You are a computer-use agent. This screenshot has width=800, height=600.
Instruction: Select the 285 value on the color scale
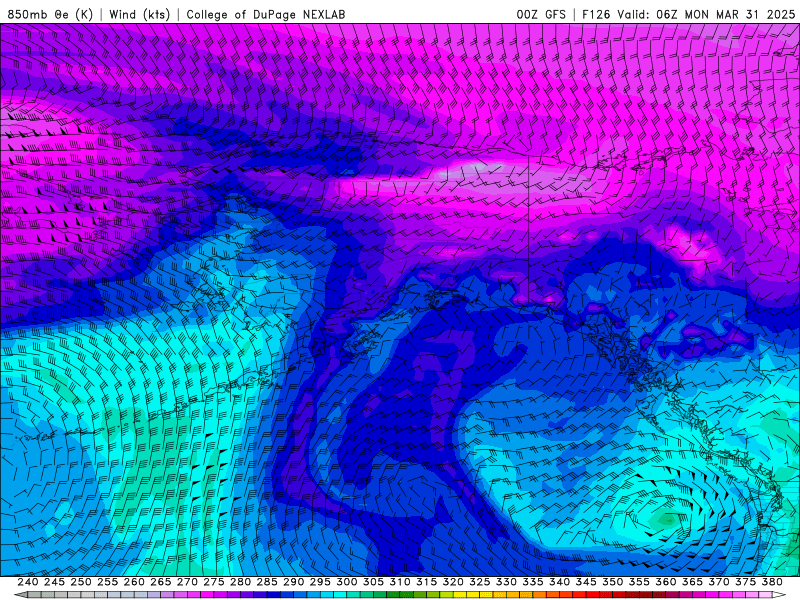tap(267, 582)
